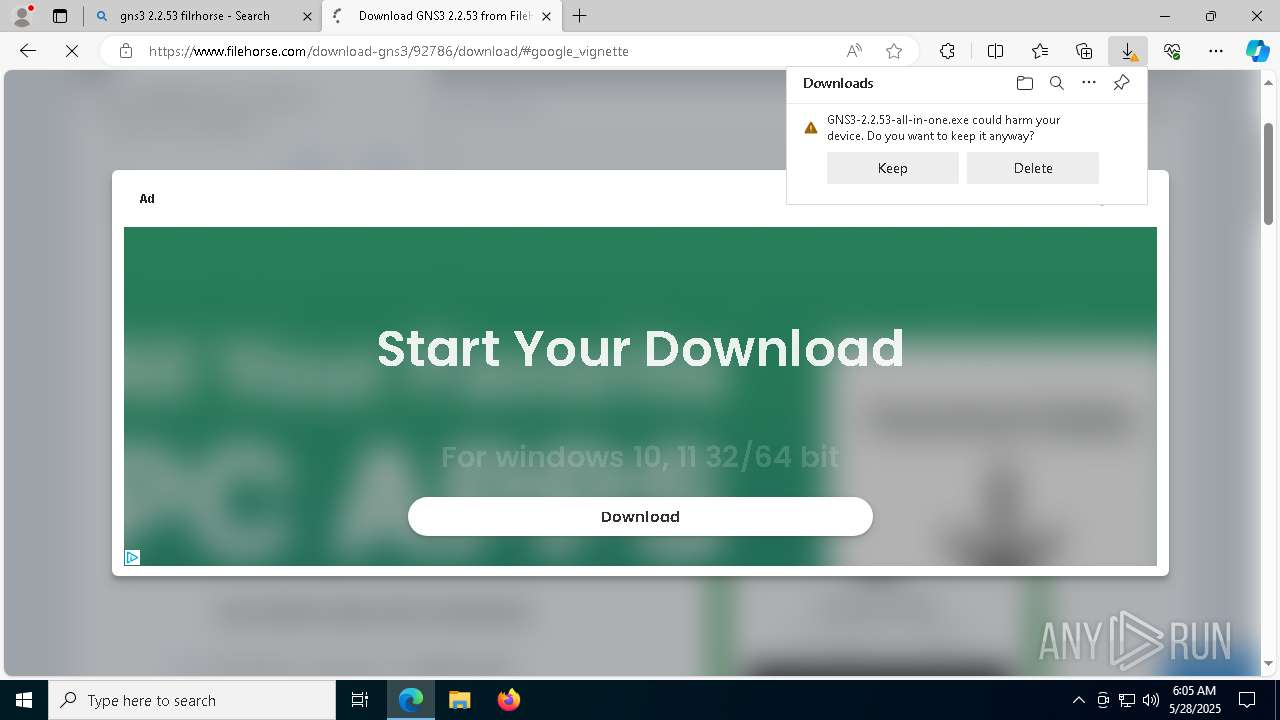Screen dimensions: 1280x720
Task: Open Browser essentials icon
Action: pos(1172,51)
